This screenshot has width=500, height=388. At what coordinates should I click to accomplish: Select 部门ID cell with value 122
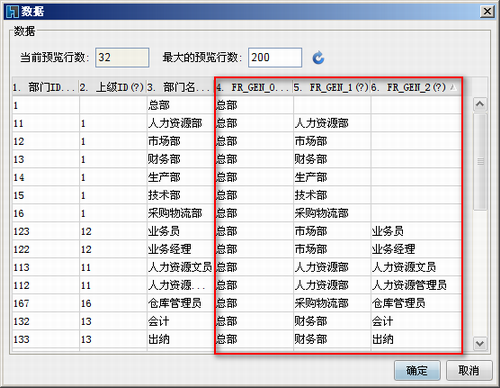tap(46, 250)
